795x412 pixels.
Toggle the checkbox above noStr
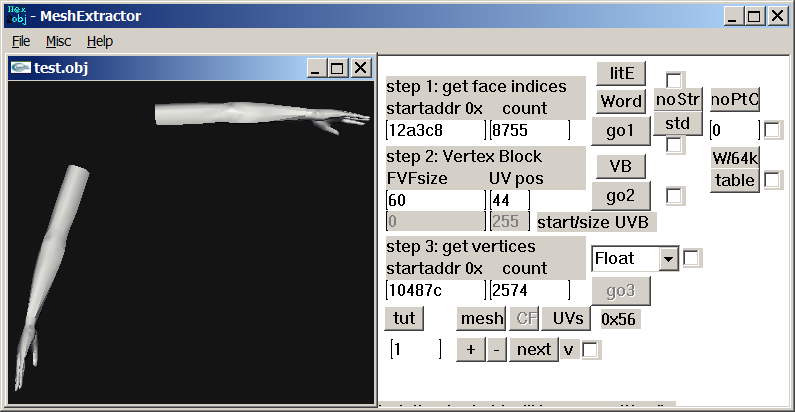point(674,80)
